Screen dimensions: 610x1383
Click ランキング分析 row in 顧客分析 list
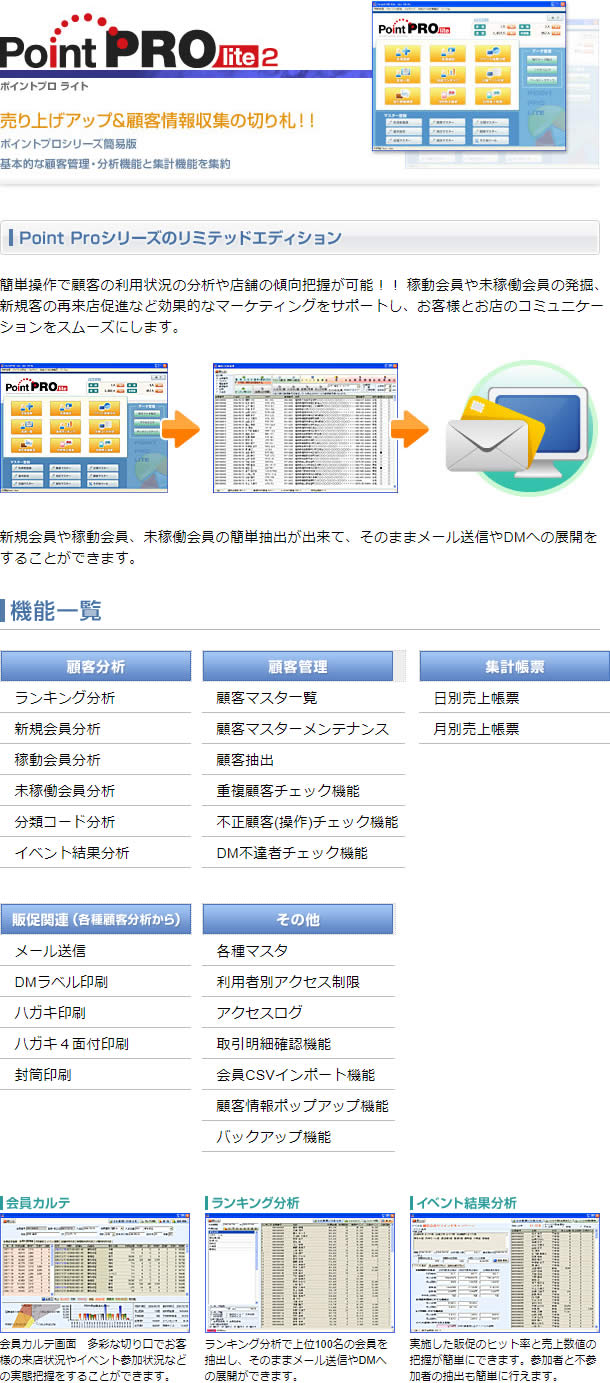click(x=95, y=697)
